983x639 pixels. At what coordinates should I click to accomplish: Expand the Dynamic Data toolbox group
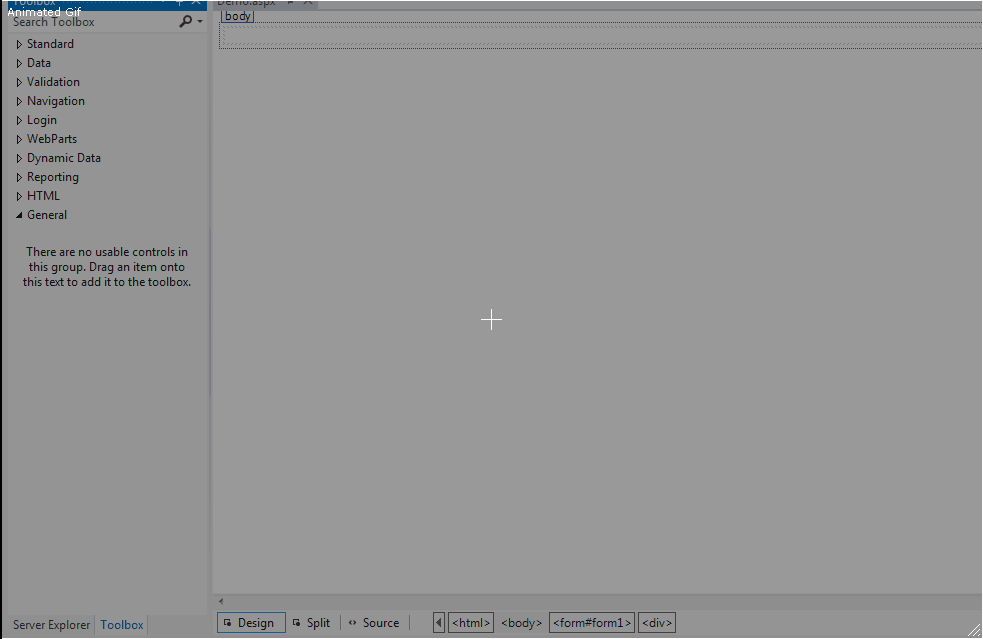[x=19, y=158]
